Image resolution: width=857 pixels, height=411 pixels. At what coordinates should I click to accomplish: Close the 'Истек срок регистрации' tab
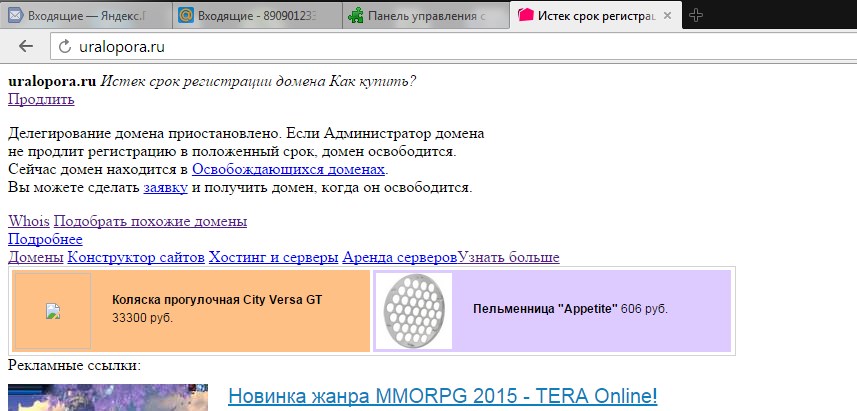[667, 16]
